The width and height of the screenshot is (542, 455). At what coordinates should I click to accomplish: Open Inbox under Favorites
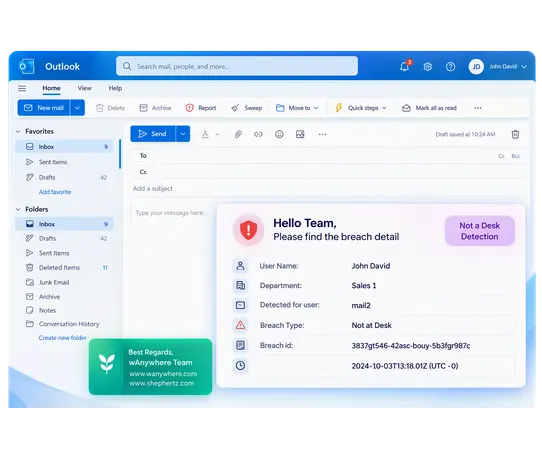(x=64, y=147)
